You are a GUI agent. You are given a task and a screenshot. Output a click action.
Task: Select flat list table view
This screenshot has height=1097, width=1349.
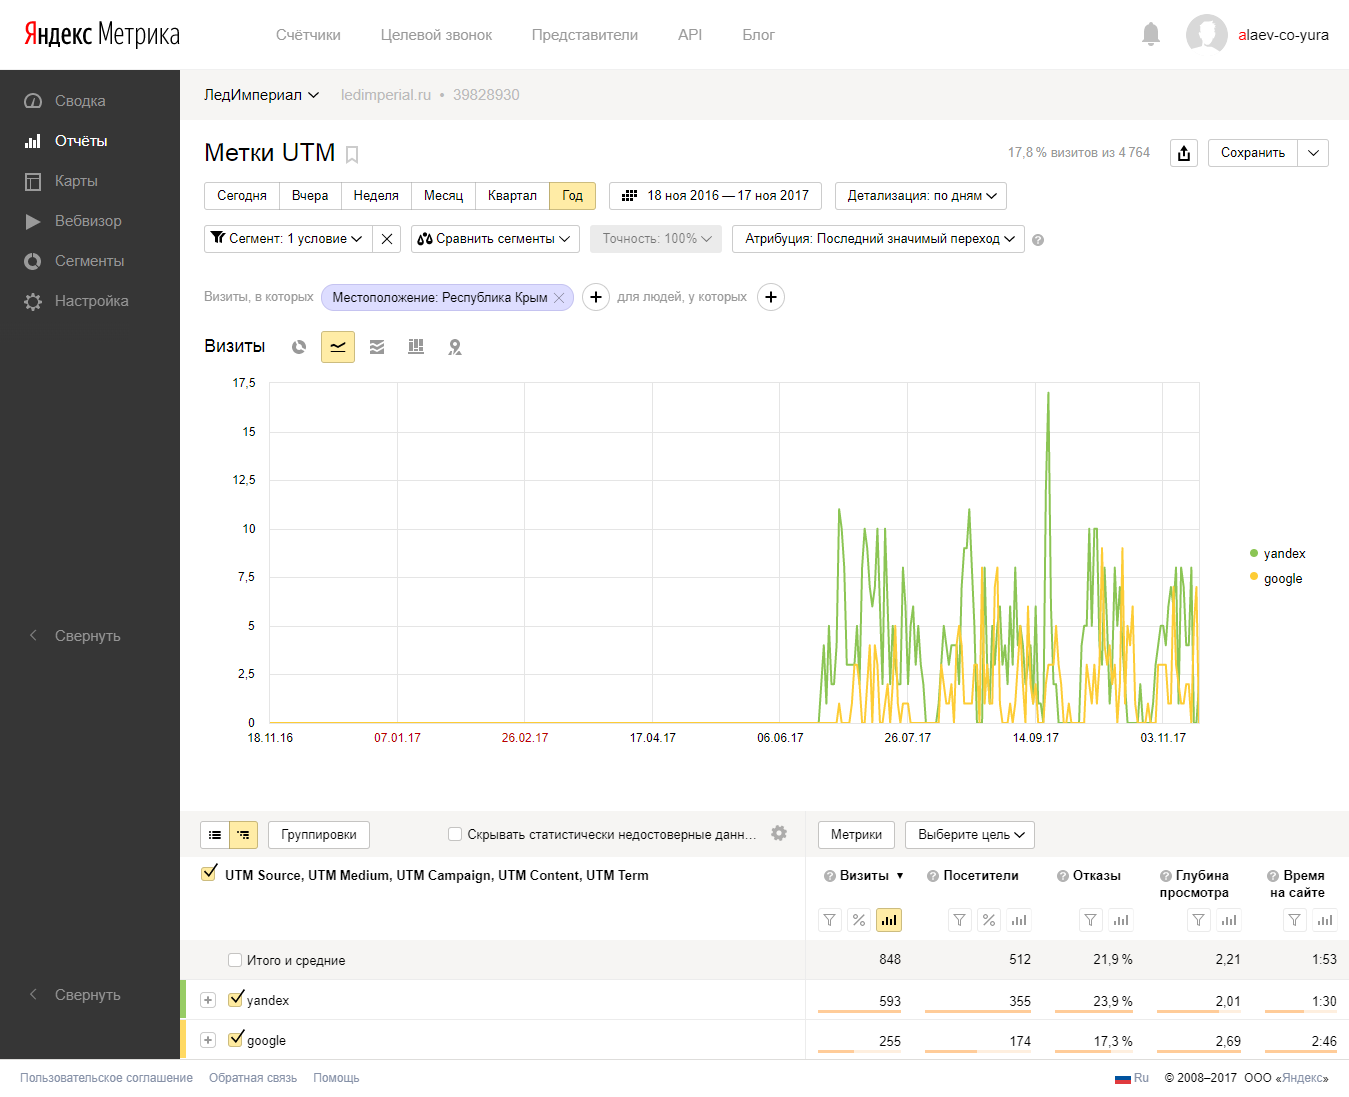point(215,835)
